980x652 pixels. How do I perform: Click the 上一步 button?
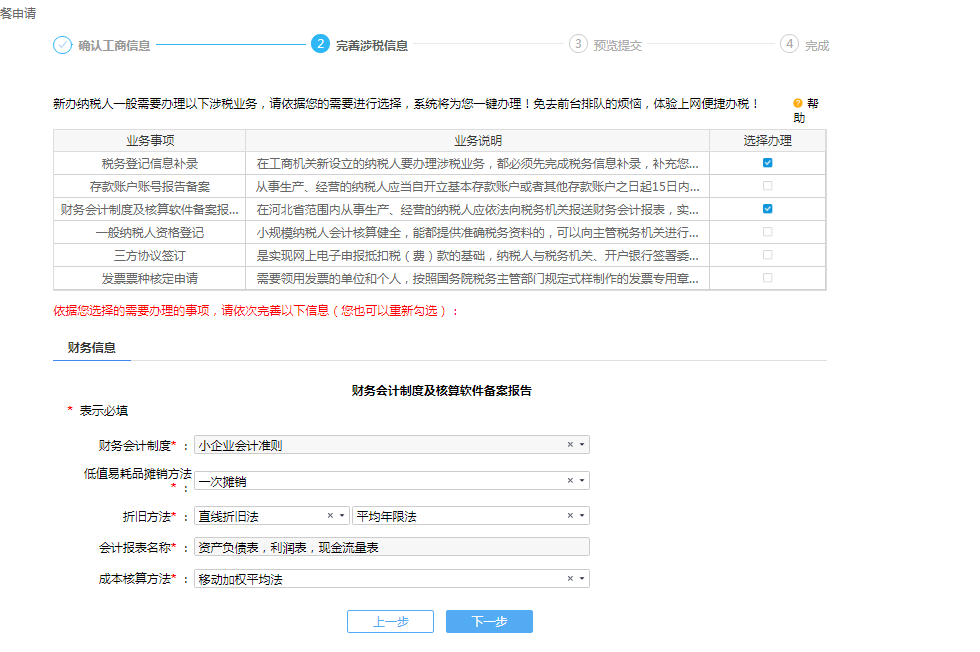tap(391, 621)
